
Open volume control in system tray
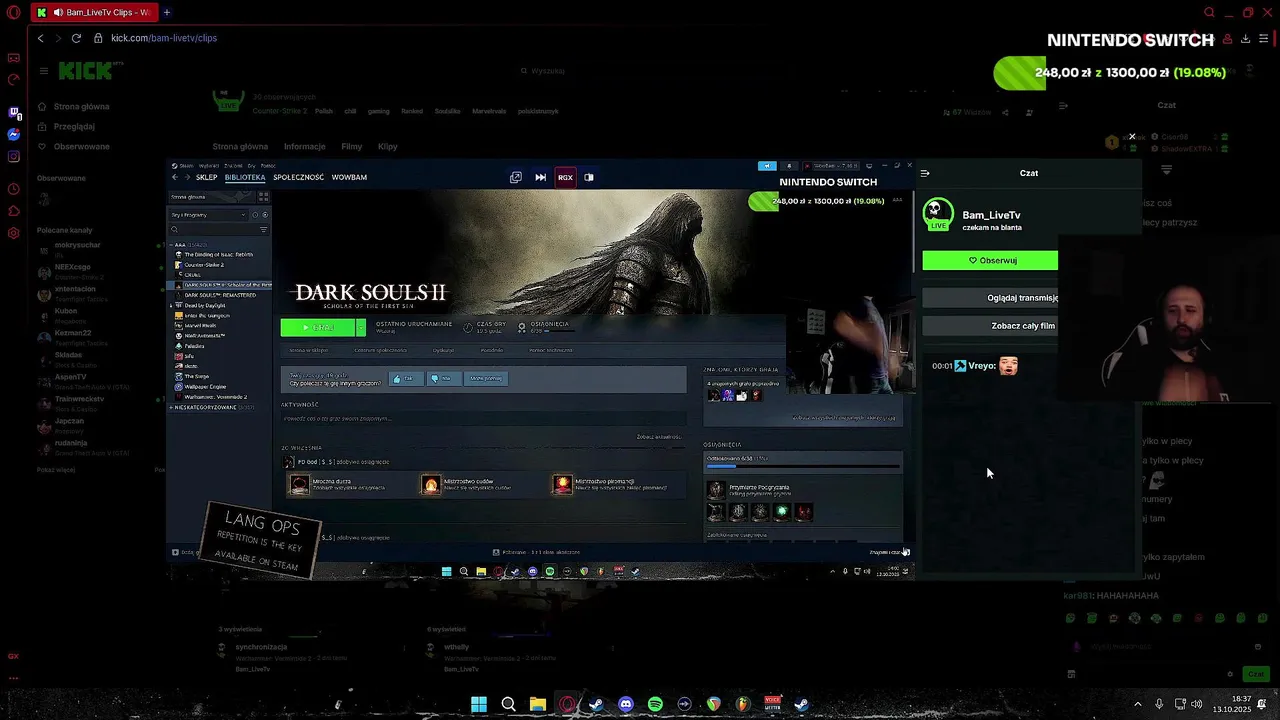coord(1197,704)
